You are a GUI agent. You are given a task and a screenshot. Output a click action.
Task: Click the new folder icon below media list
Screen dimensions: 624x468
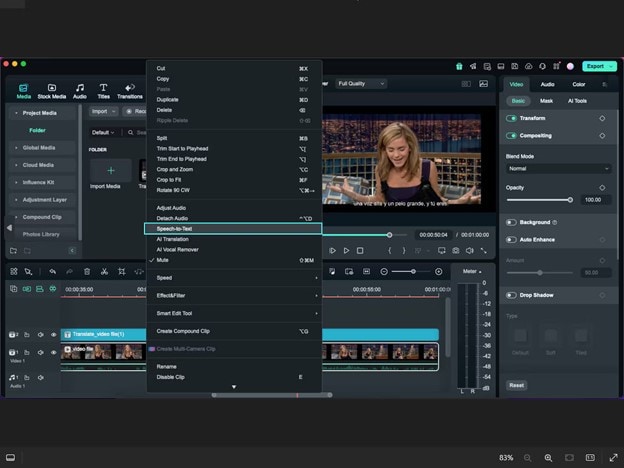[13, 250]
